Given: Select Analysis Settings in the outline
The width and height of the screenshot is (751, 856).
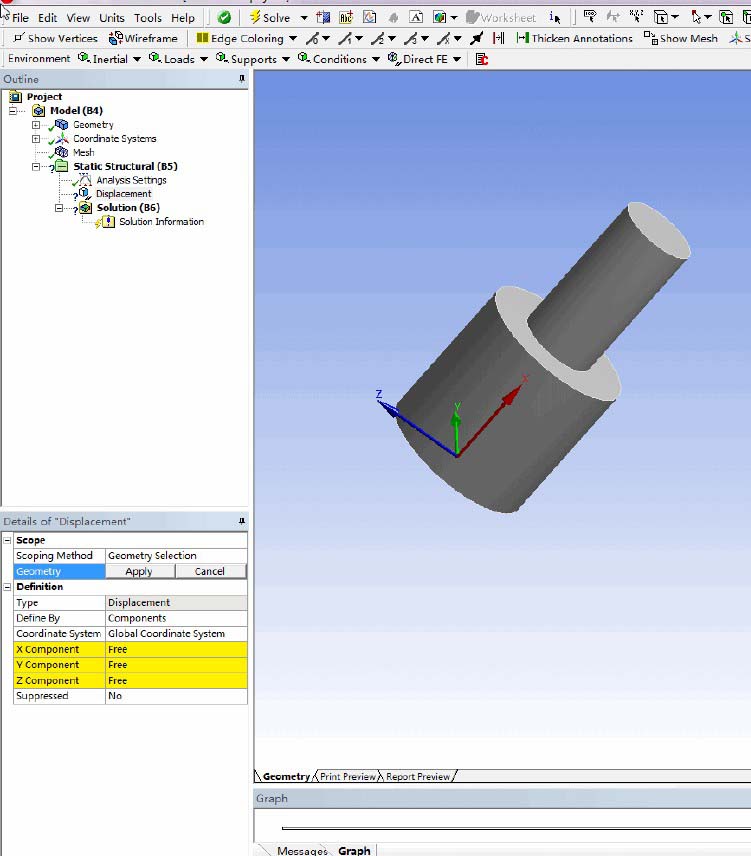Looking at the screenshot, I should pos(131,180).
